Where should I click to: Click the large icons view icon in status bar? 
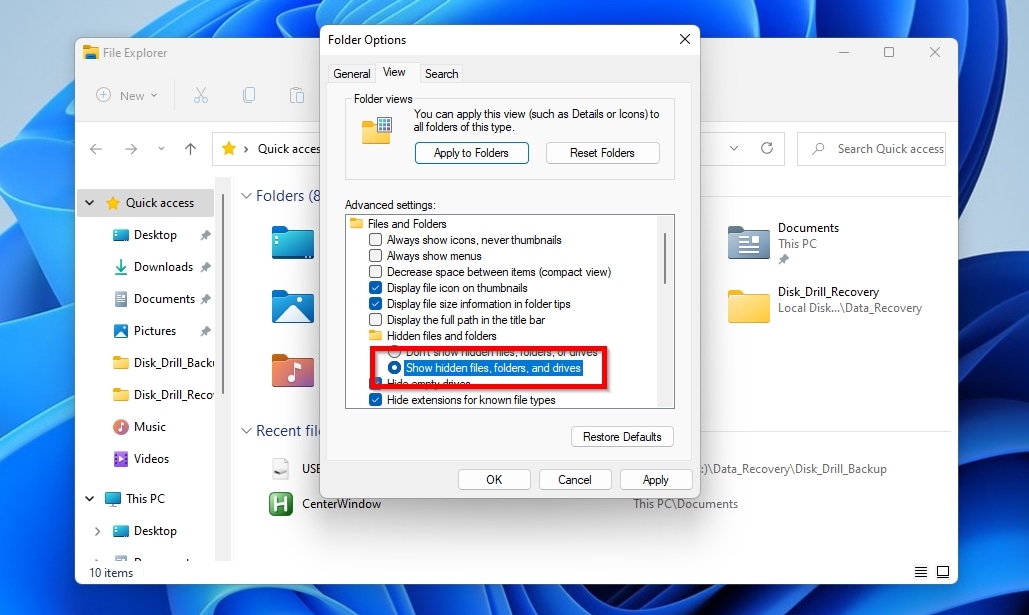[942, 571]
